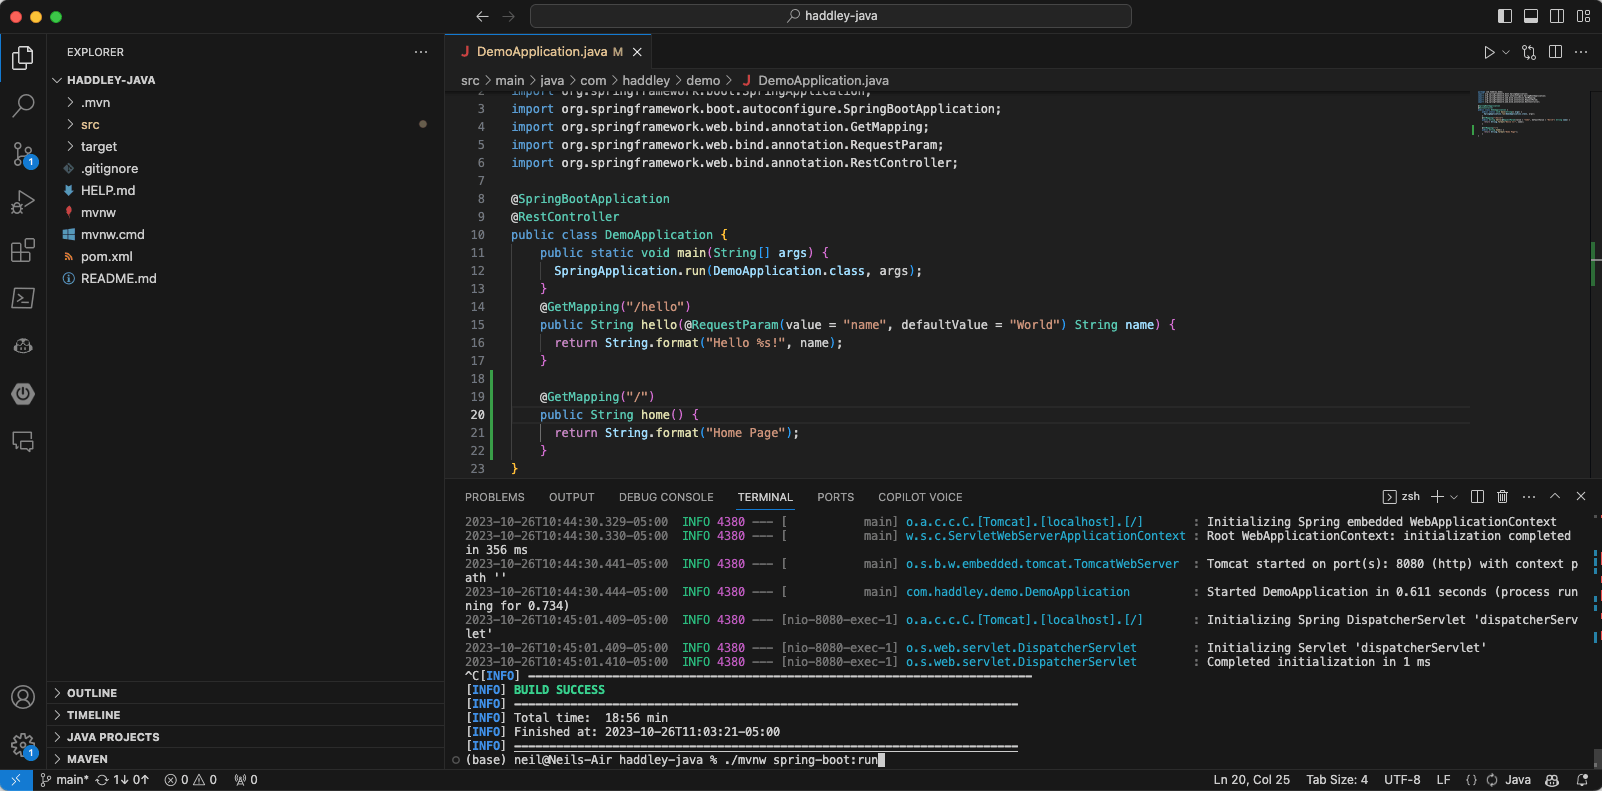Open Spring Boot Dashboard icon
The image size is (1602, 791).
coord(23,394)
